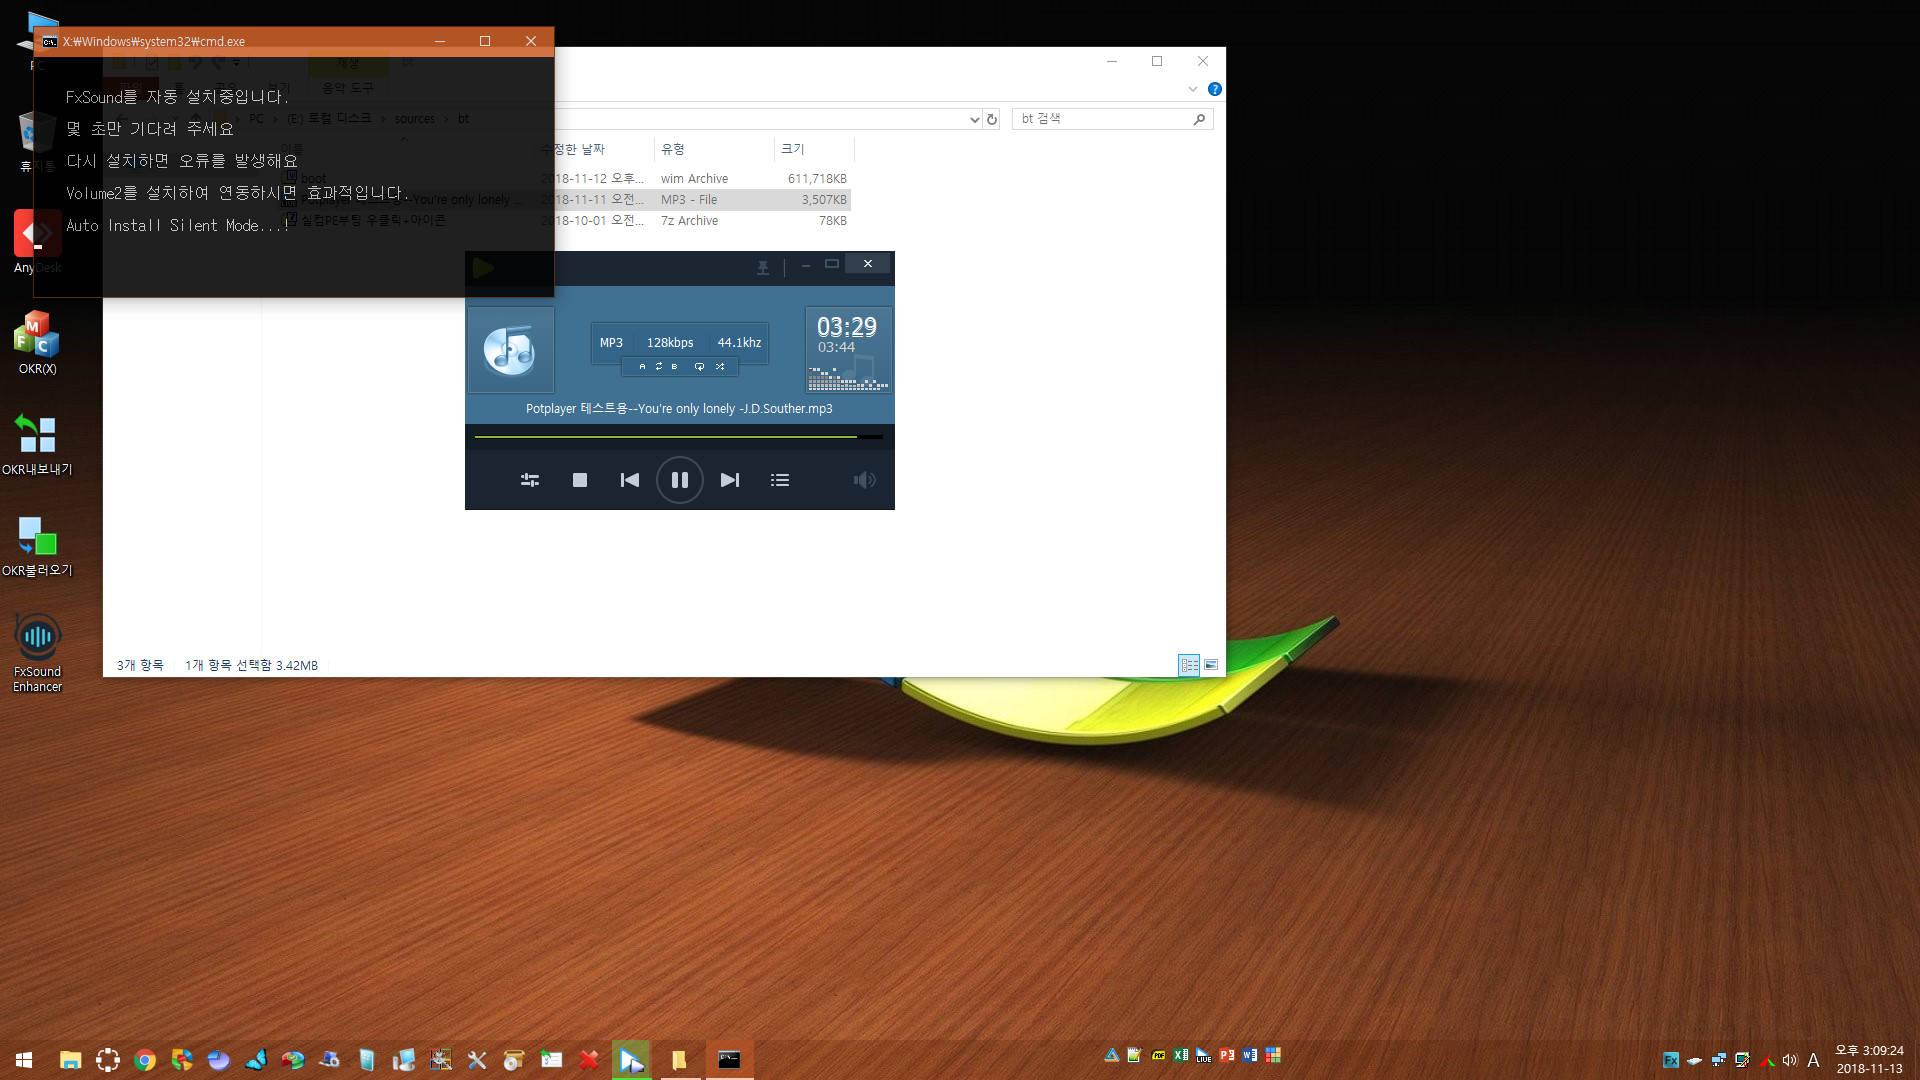Open the system volume tray icon
The height and width of the screenshot is (1080, 1920).
tap(1790, 1060)
